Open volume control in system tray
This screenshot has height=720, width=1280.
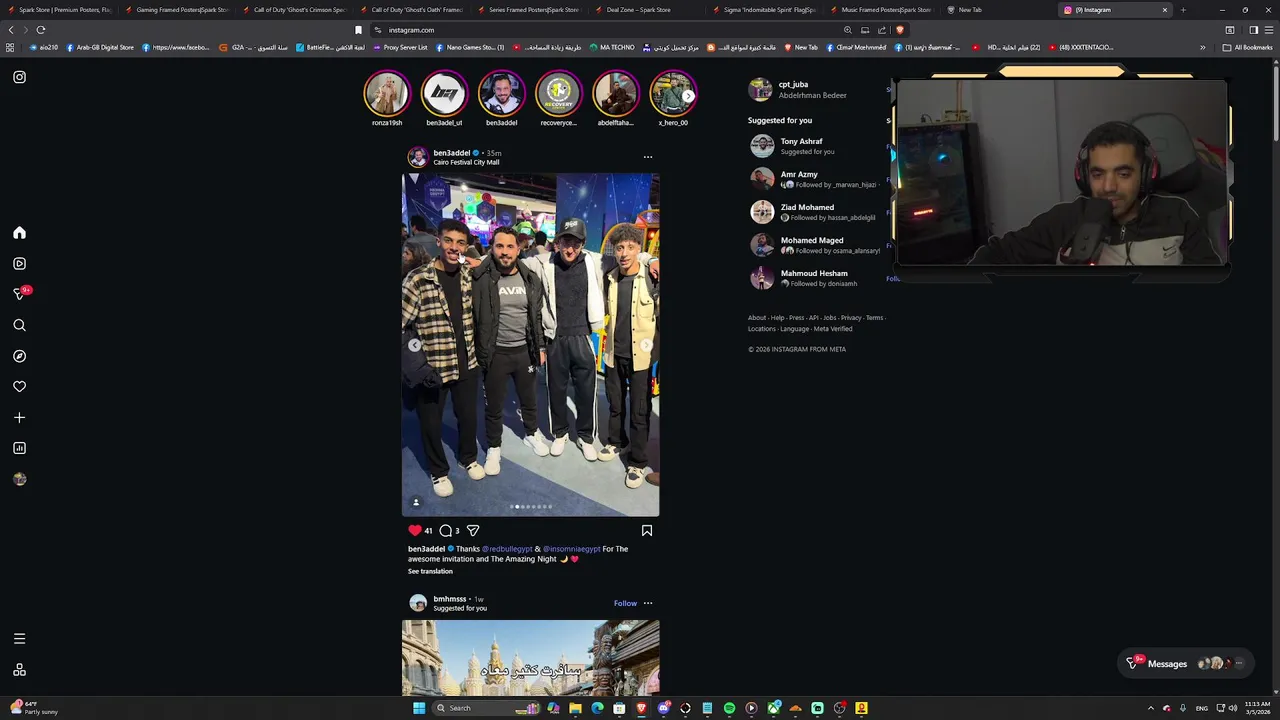point(1233,708)
